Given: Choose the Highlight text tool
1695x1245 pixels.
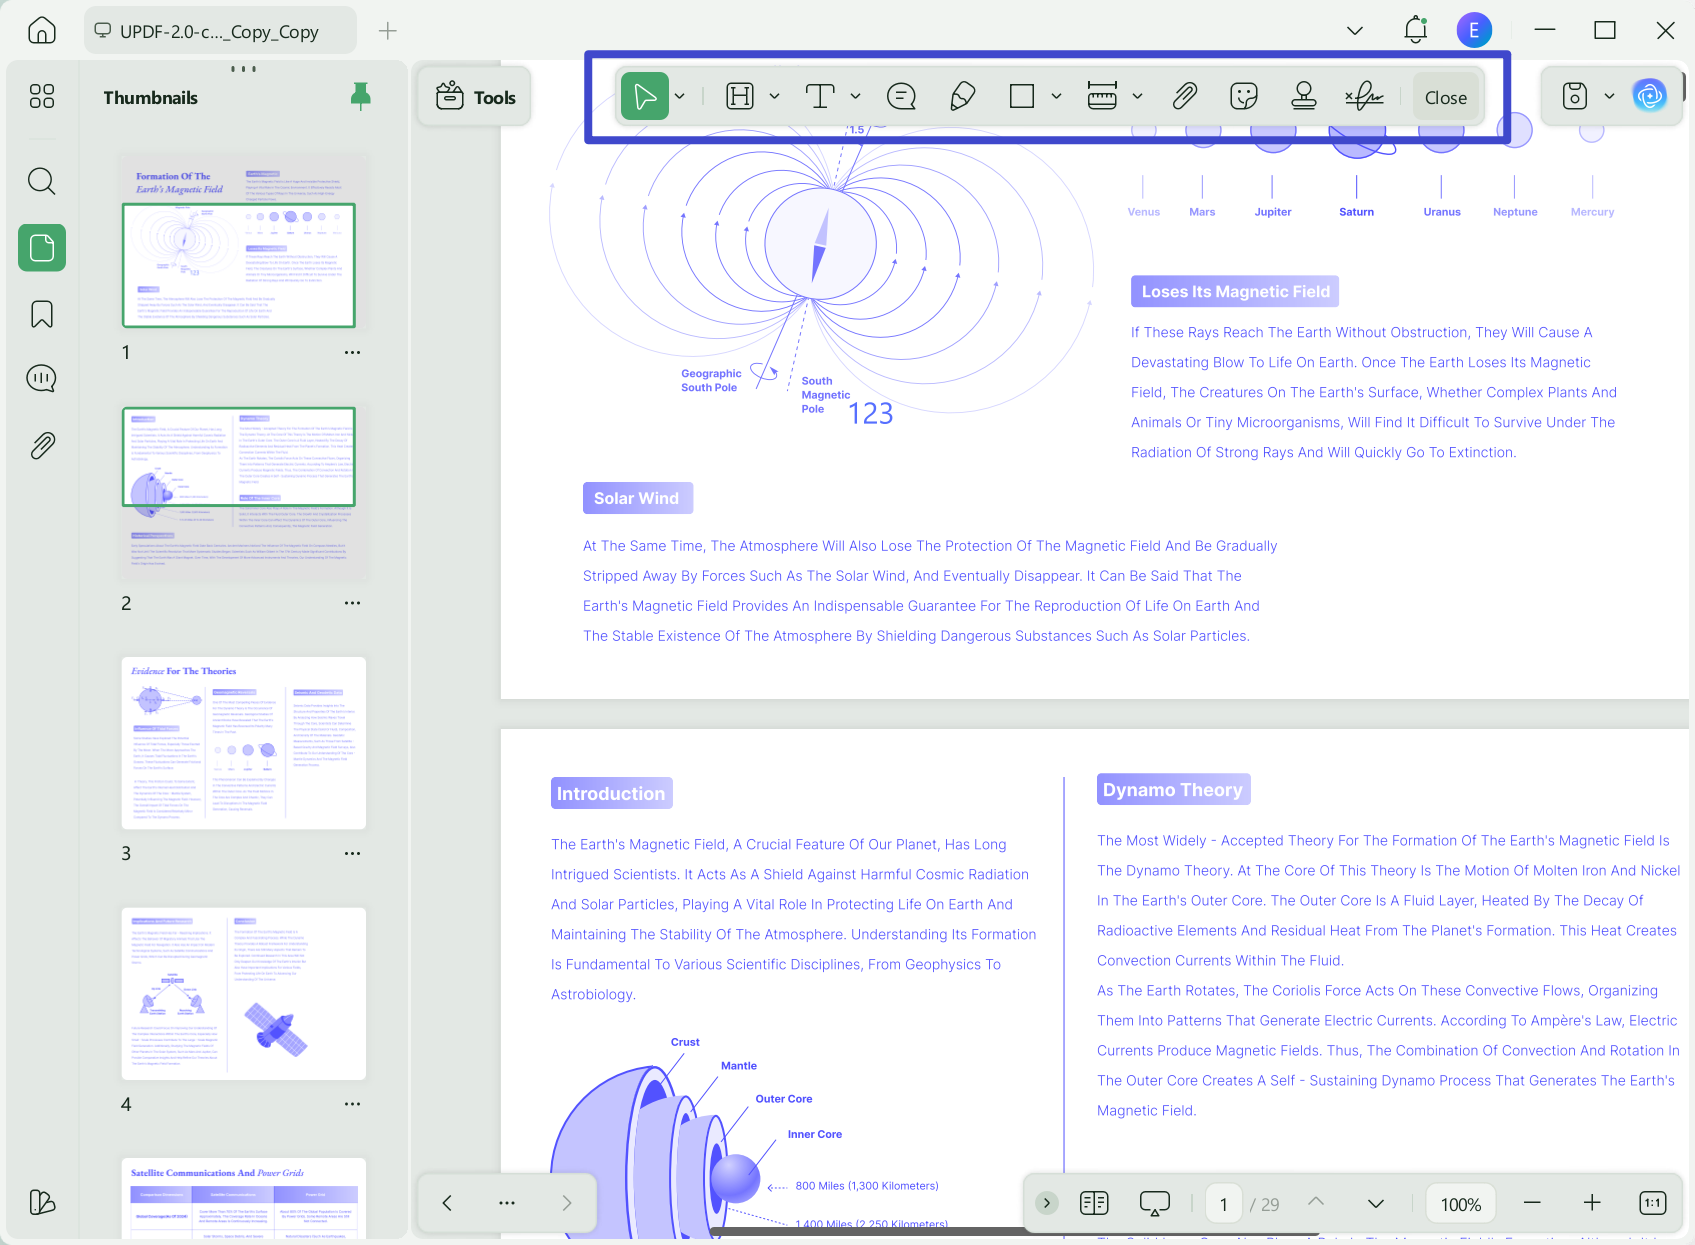Looking at the screenshot, I should coord(740,97).
